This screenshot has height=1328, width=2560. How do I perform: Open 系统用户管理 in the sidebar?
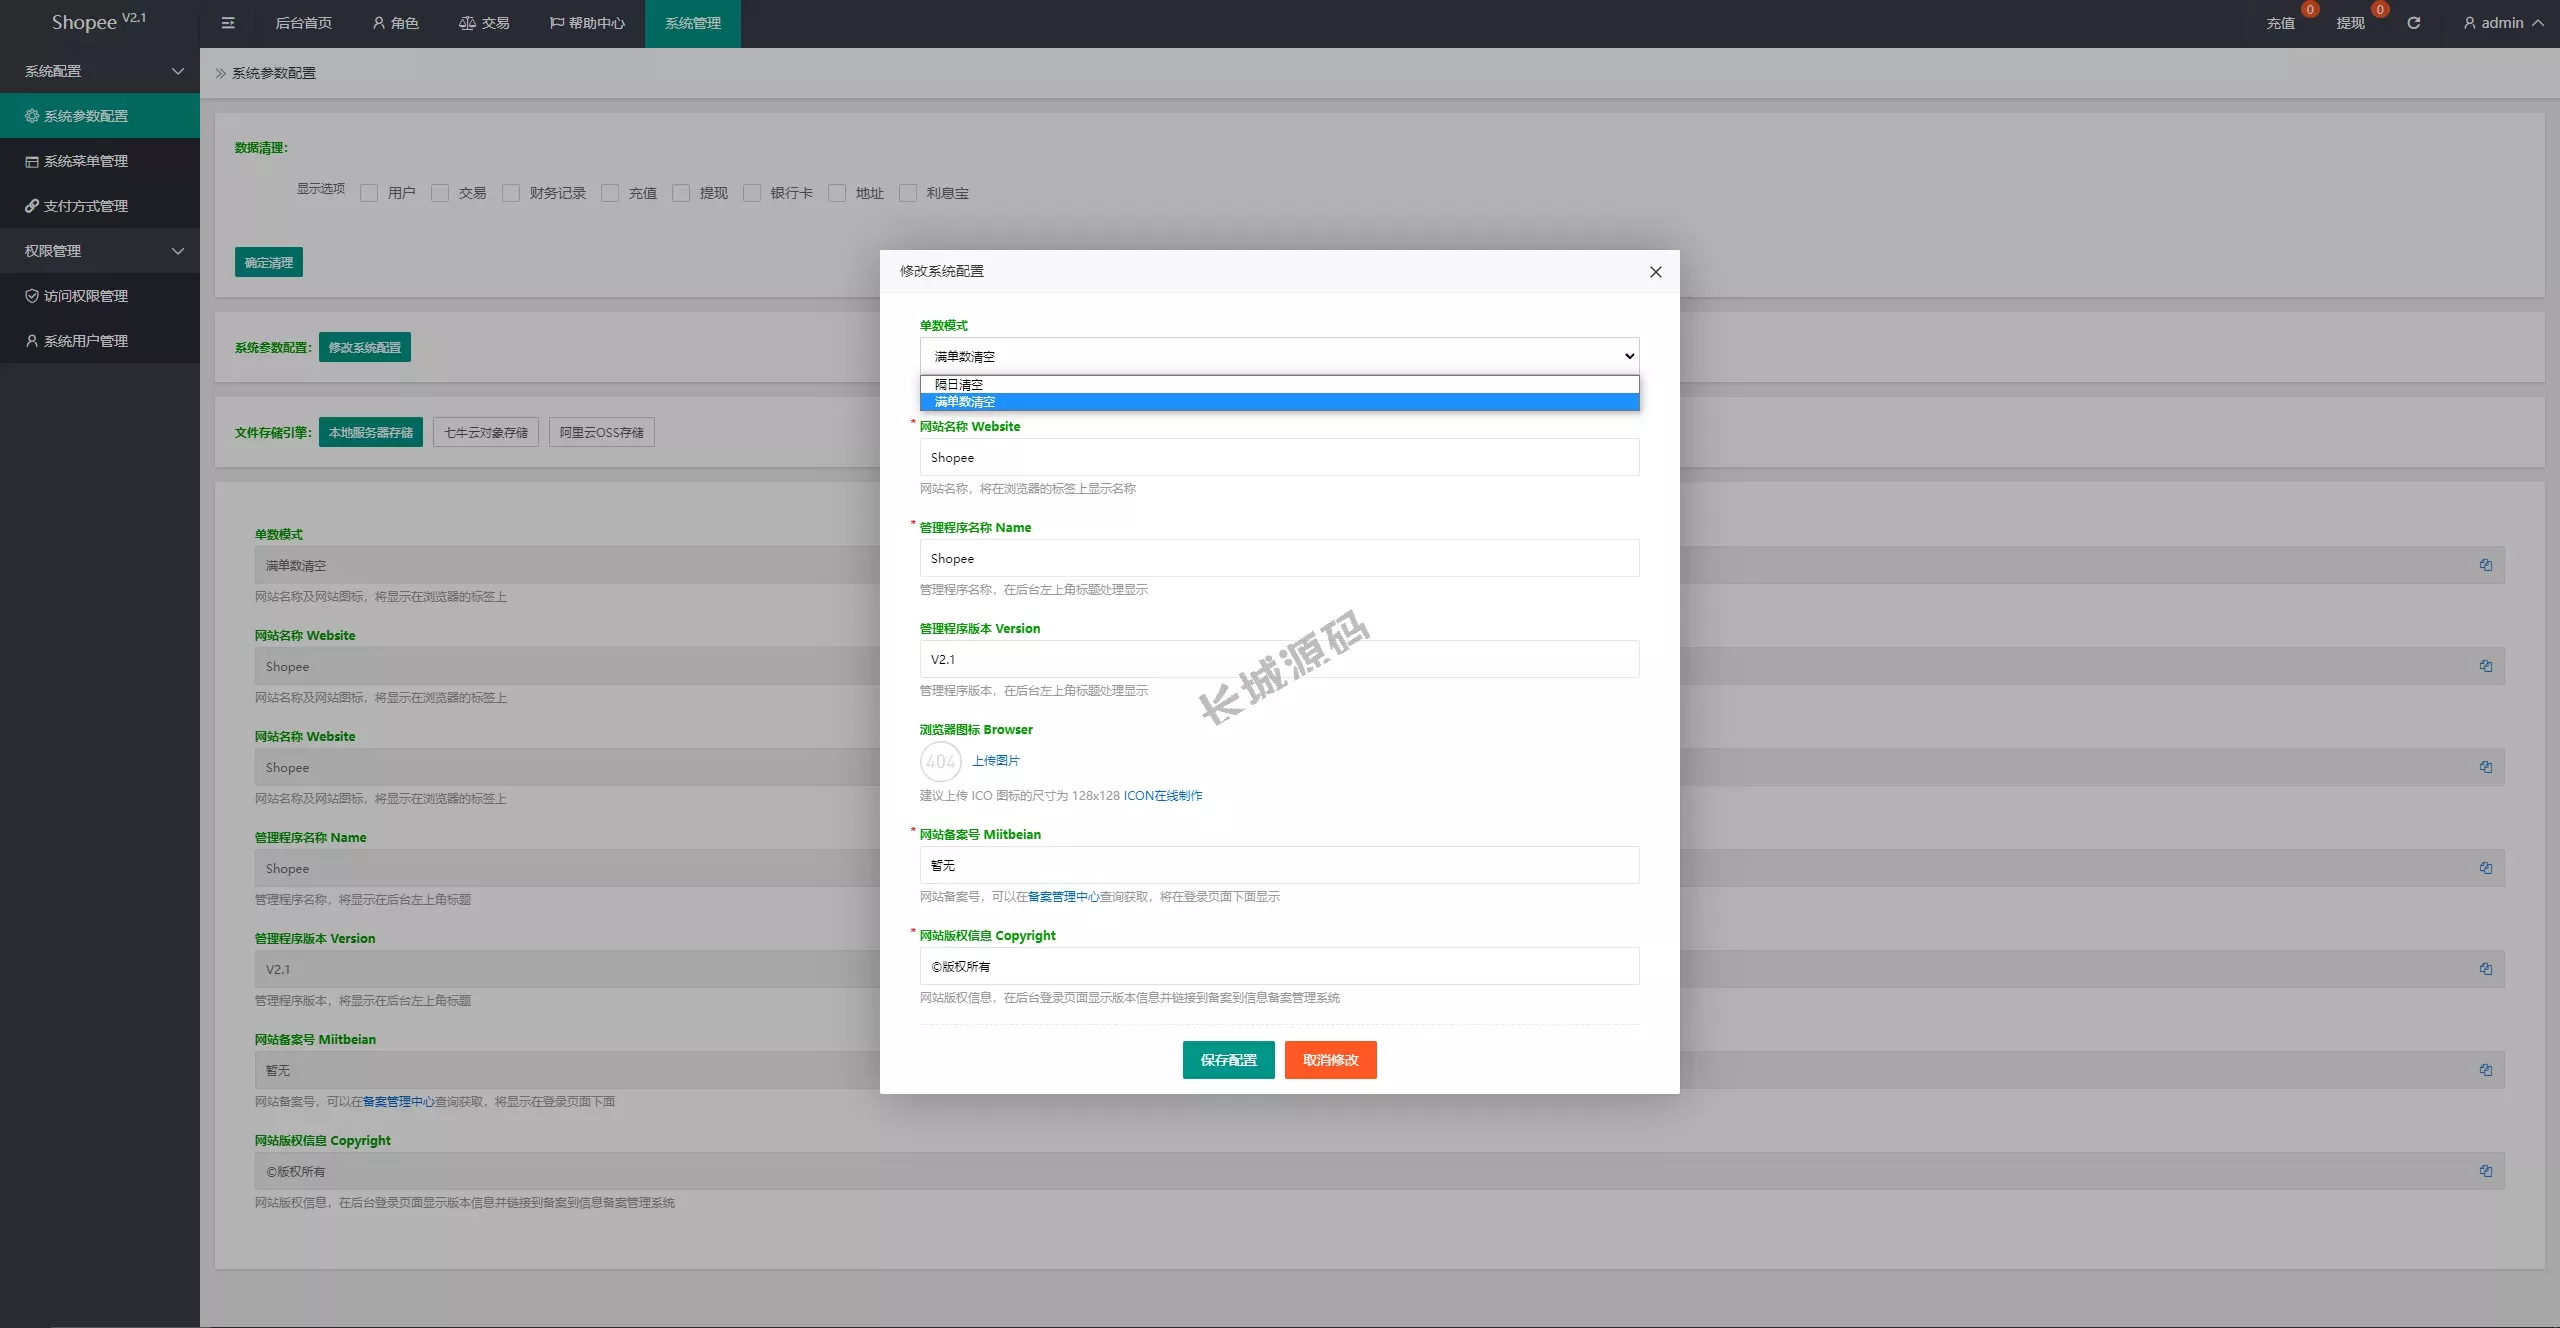(100, 341)
